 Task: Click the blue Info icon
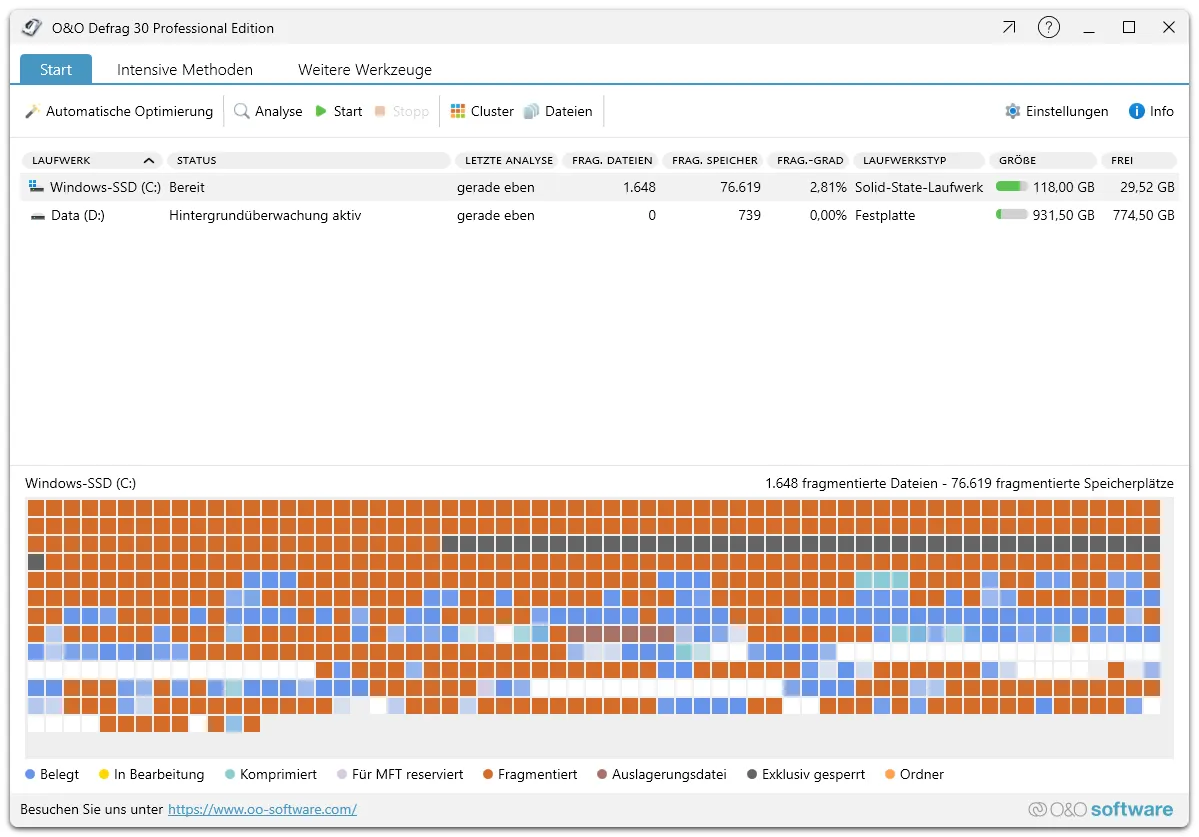click(1136, 111)
